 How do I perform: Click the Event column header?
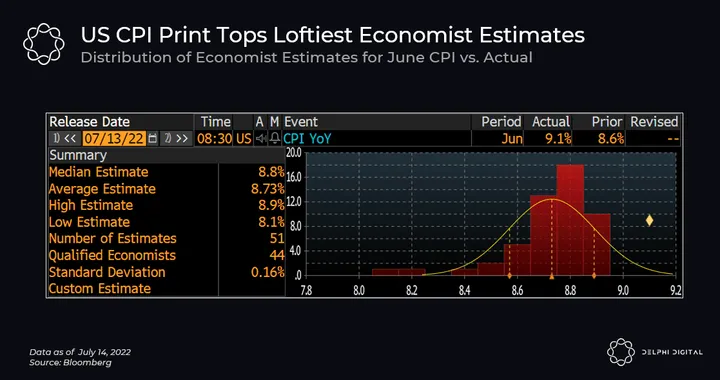click(x=301, y=122)
